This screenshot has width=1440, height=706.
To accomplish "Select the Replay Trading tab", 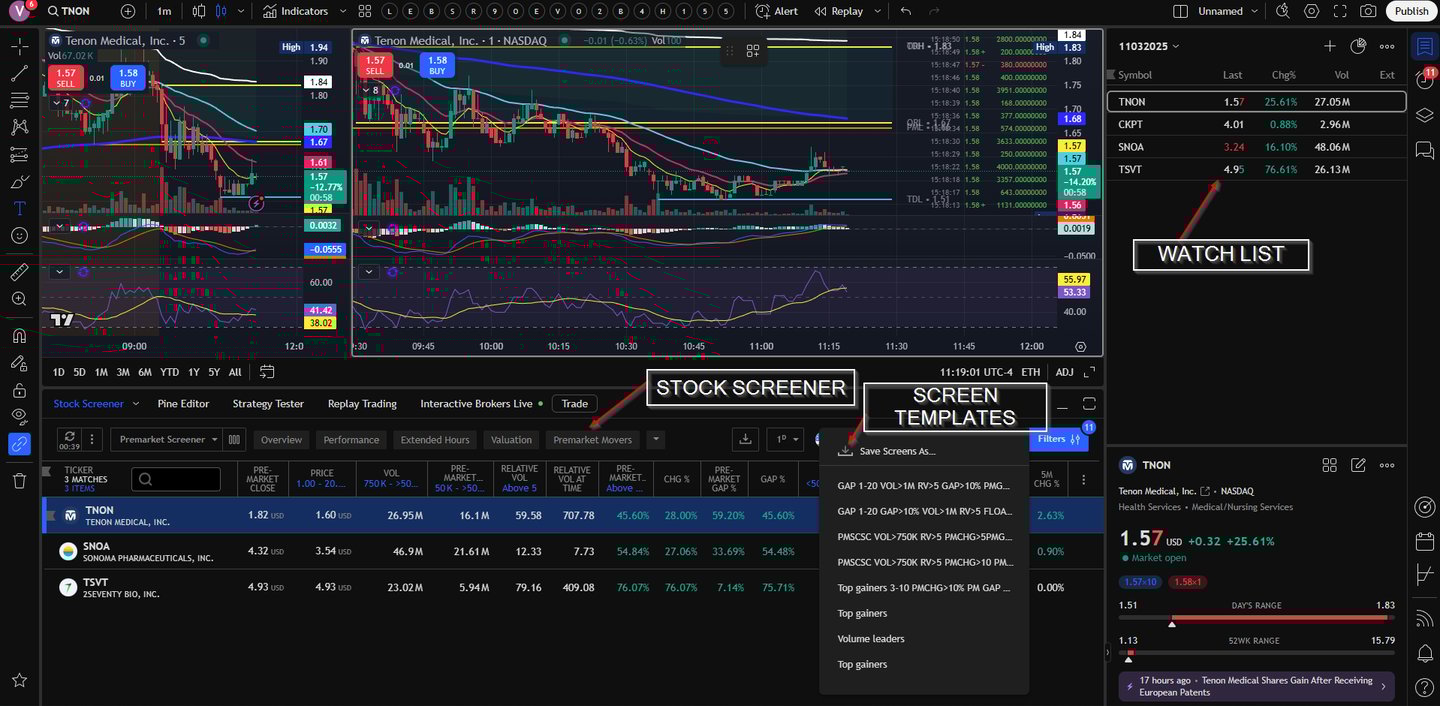I will click(362, 404).
